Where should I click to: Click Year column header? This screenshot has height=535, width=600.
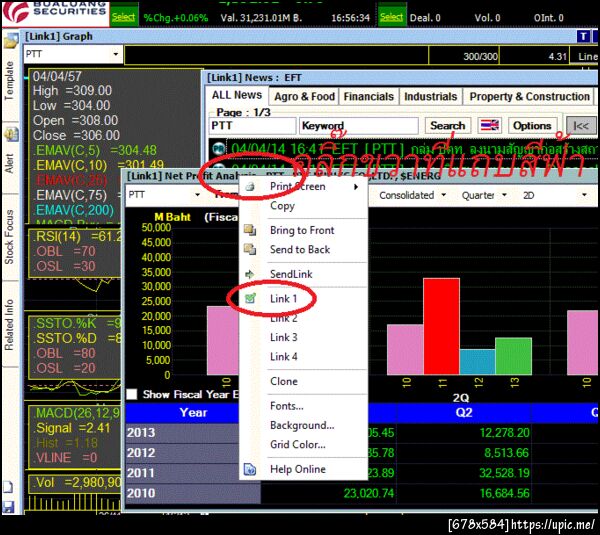tap(193, 412)
